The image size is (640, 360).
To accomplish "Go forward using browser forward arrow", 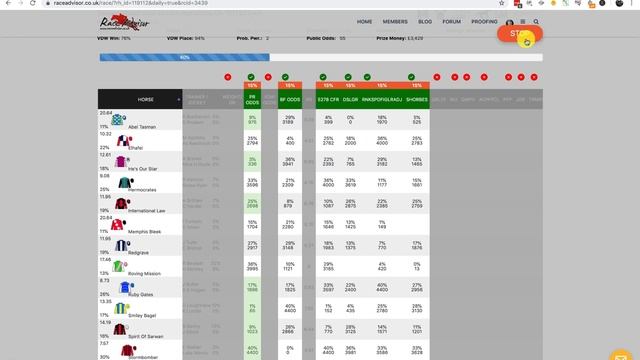I will 20,3.
